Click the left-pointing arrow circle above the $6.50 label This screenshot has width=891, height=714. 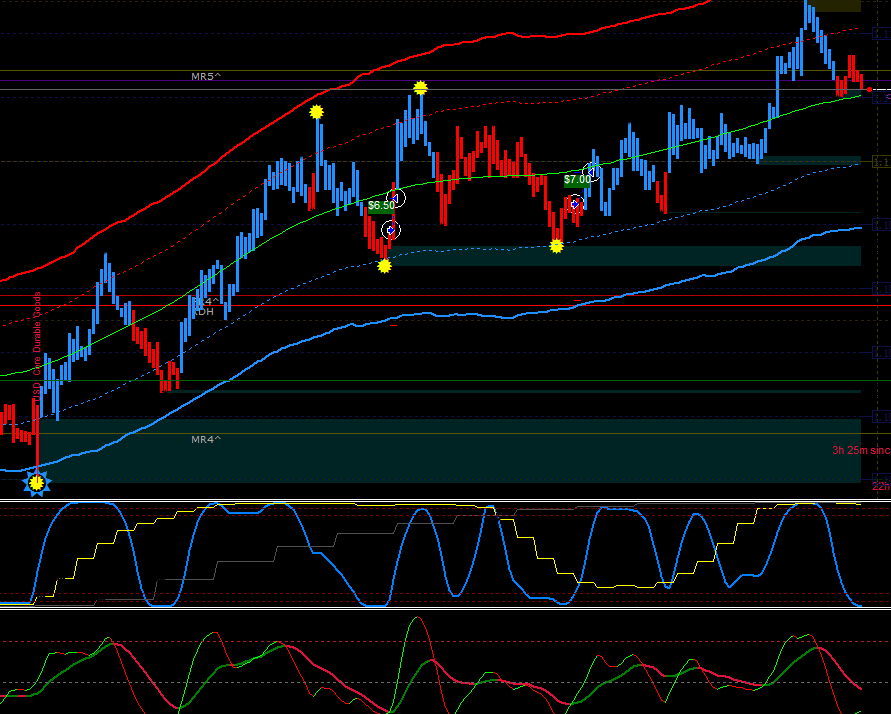coord(397,198)
